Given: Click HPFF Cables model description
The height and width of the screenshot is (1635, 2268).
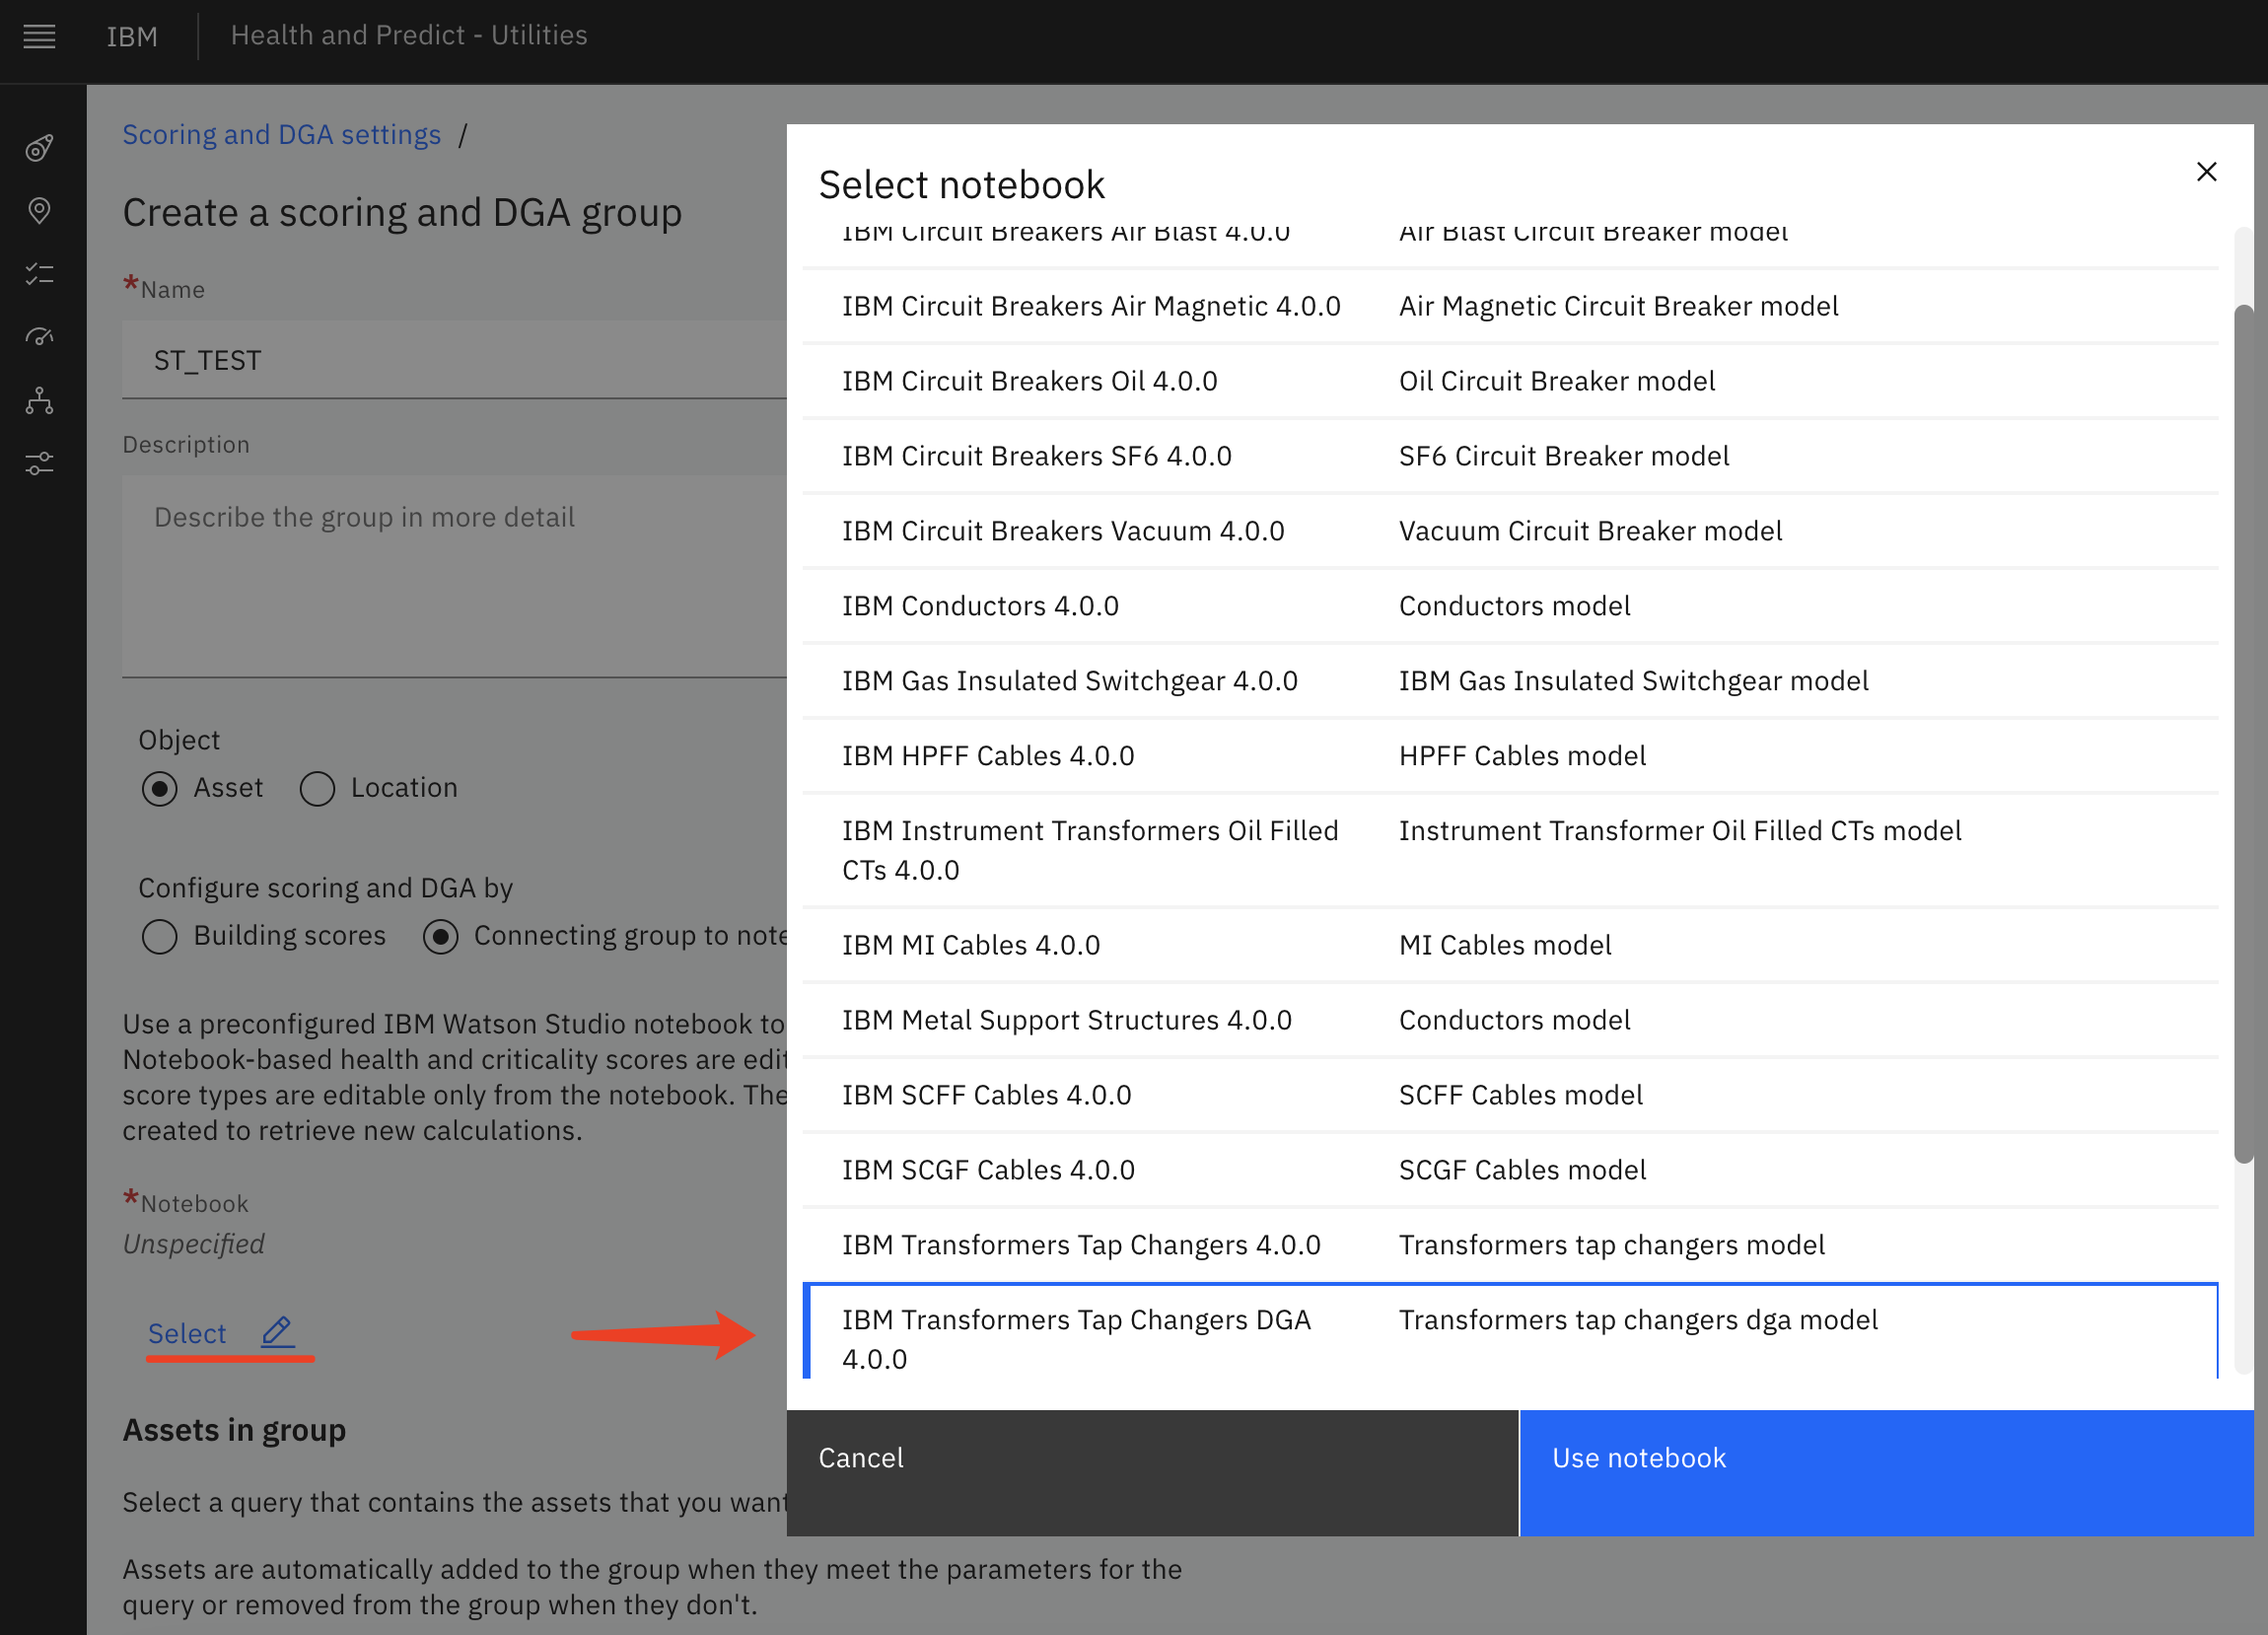Looking at the screenshot, I should [x=1522, y=756].
